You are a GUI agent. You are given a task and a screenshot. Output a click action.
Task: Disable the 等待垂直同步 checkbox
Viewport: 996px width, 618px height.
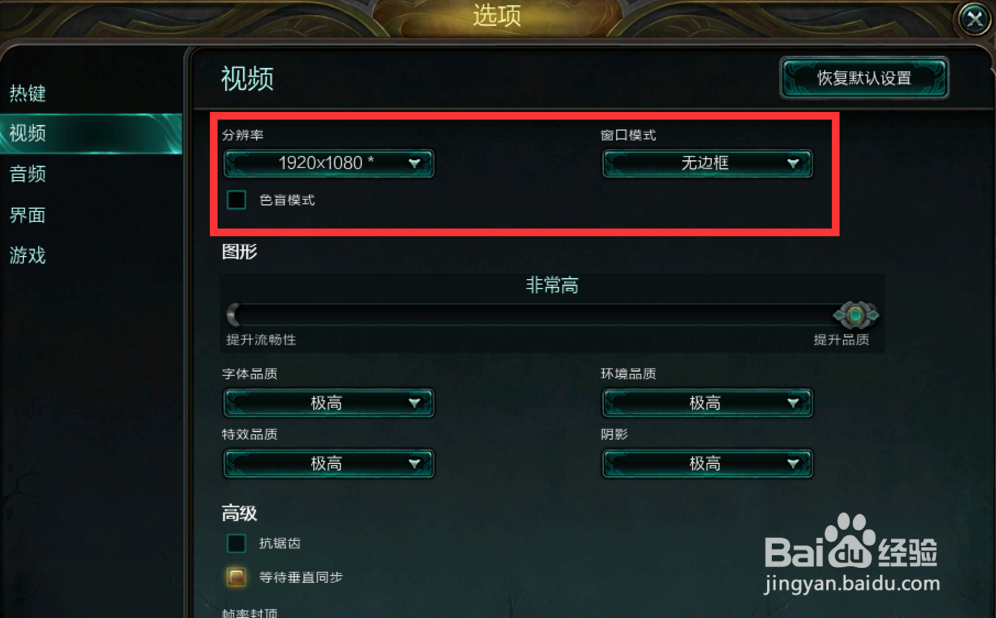(236, 577)
